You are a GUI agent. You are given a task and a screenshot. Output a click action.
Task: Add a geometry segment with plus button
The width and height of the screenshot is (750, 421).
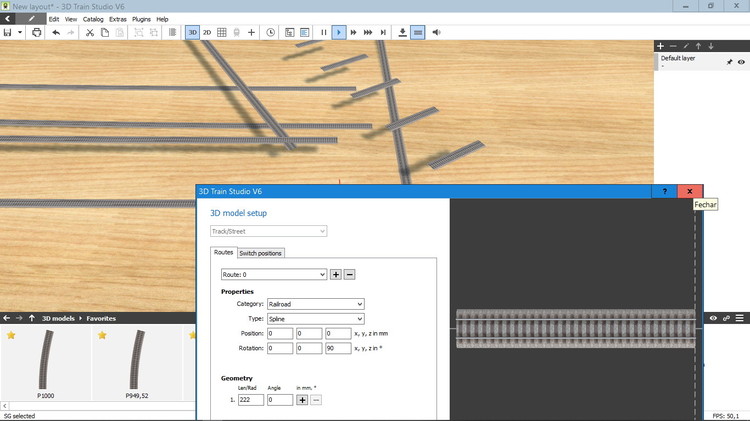(302, 399)
